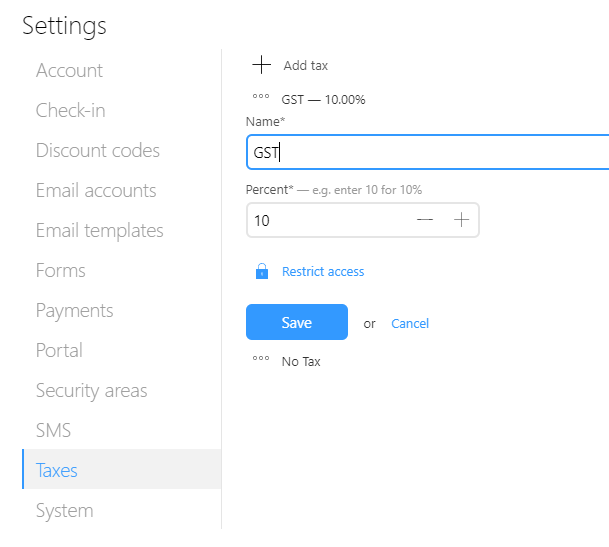Click the blue padlock Restrict access icon
The height and width of the screenshot is (547, 609).
coord(262,271)
